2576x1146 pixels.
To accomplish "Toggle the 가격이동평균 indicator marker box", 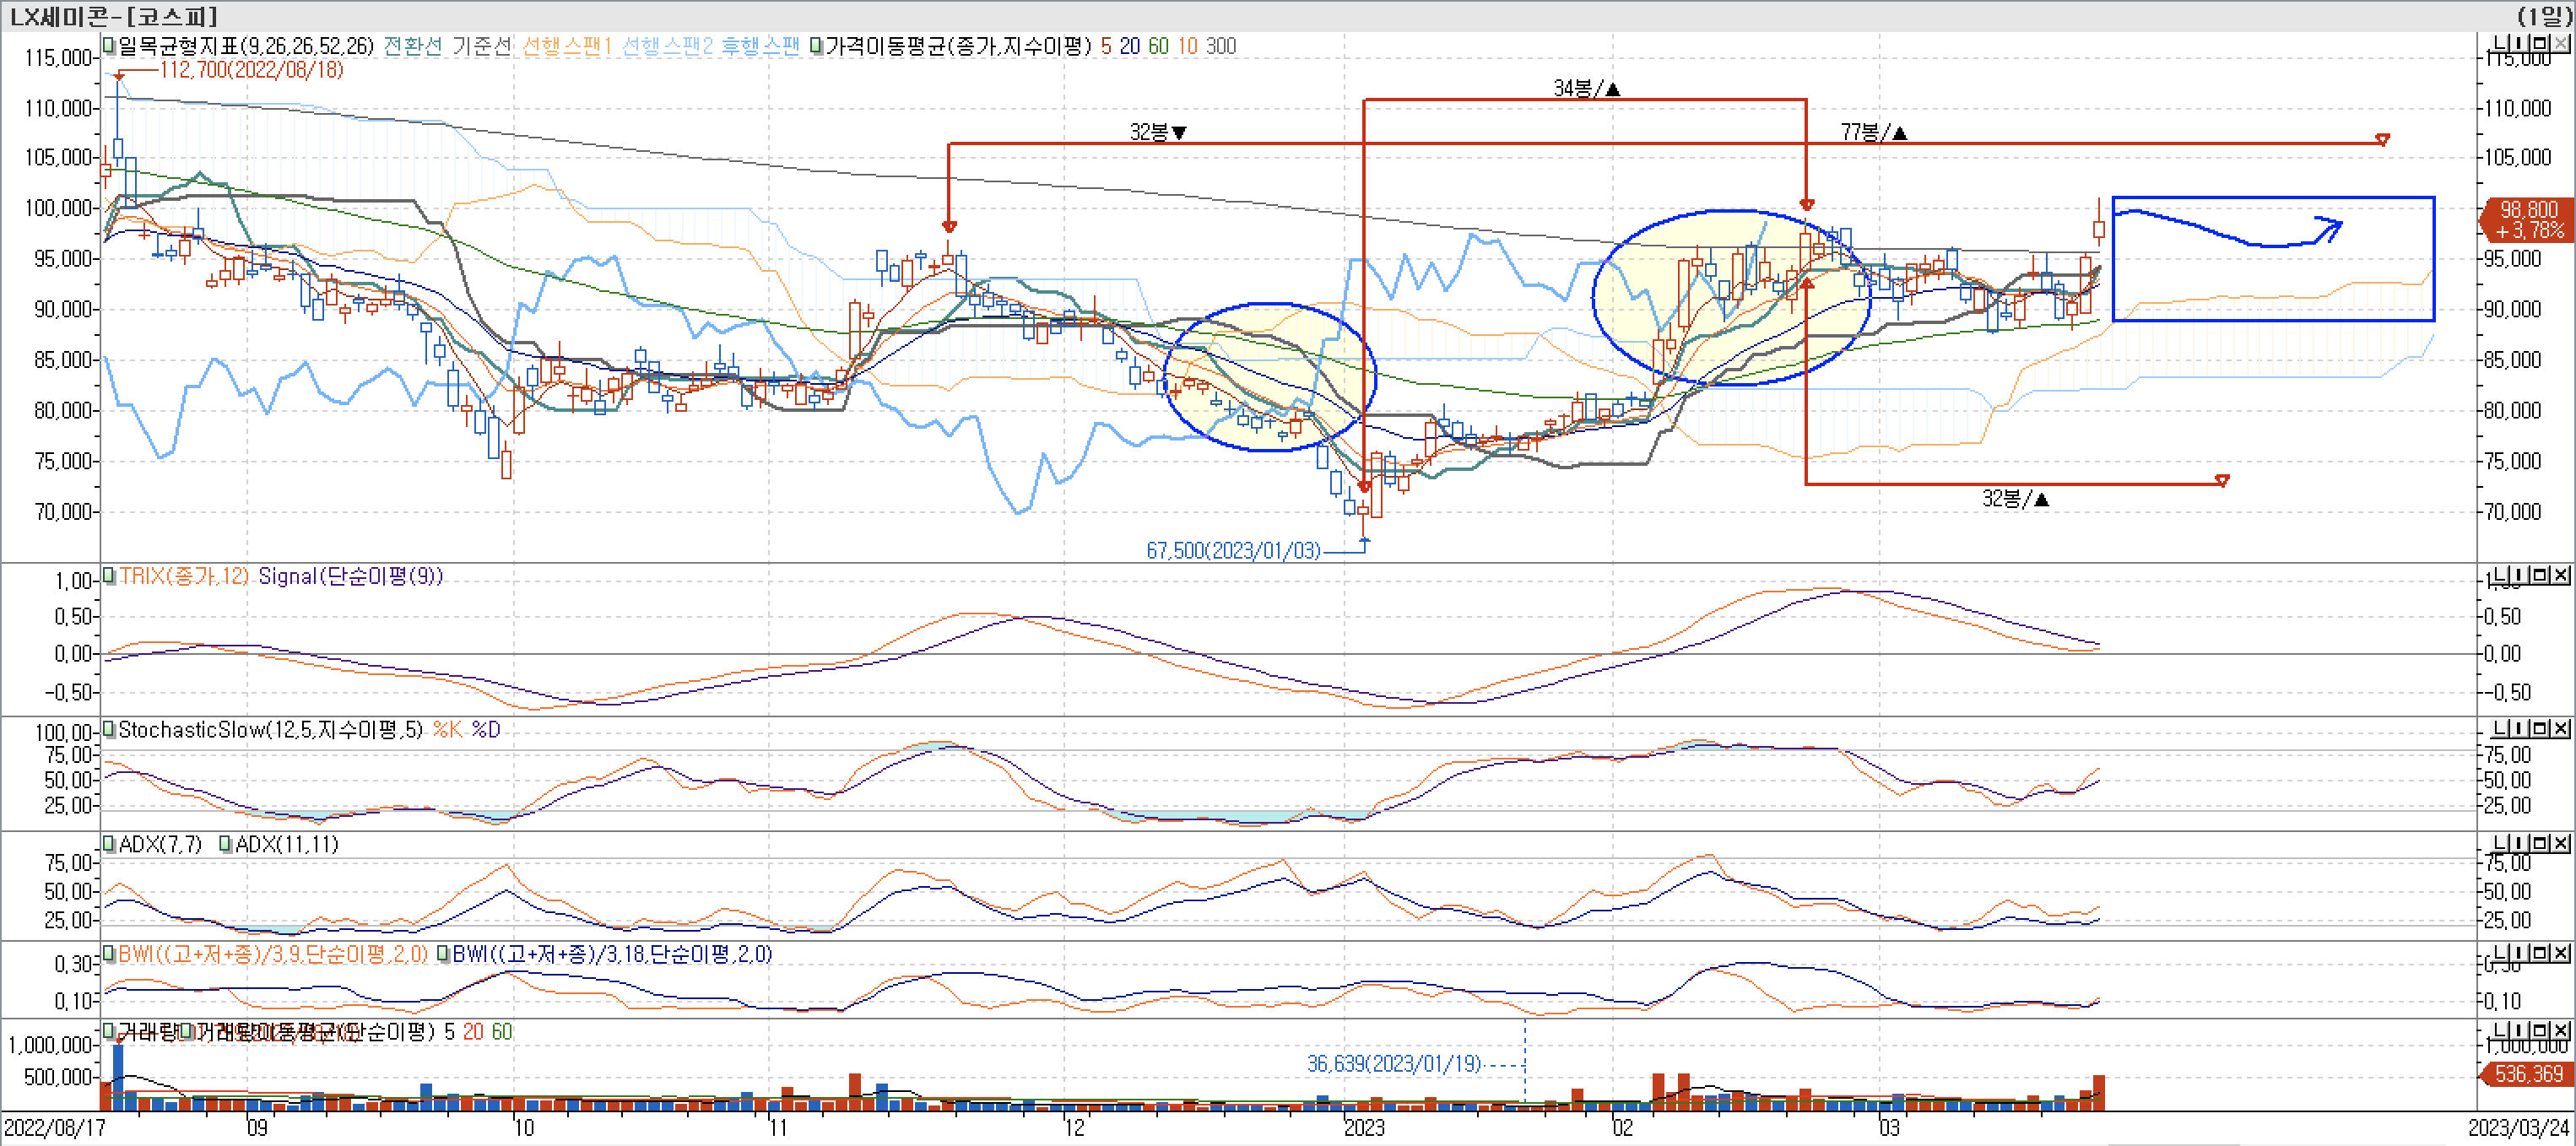I will (x=816, y=46).
